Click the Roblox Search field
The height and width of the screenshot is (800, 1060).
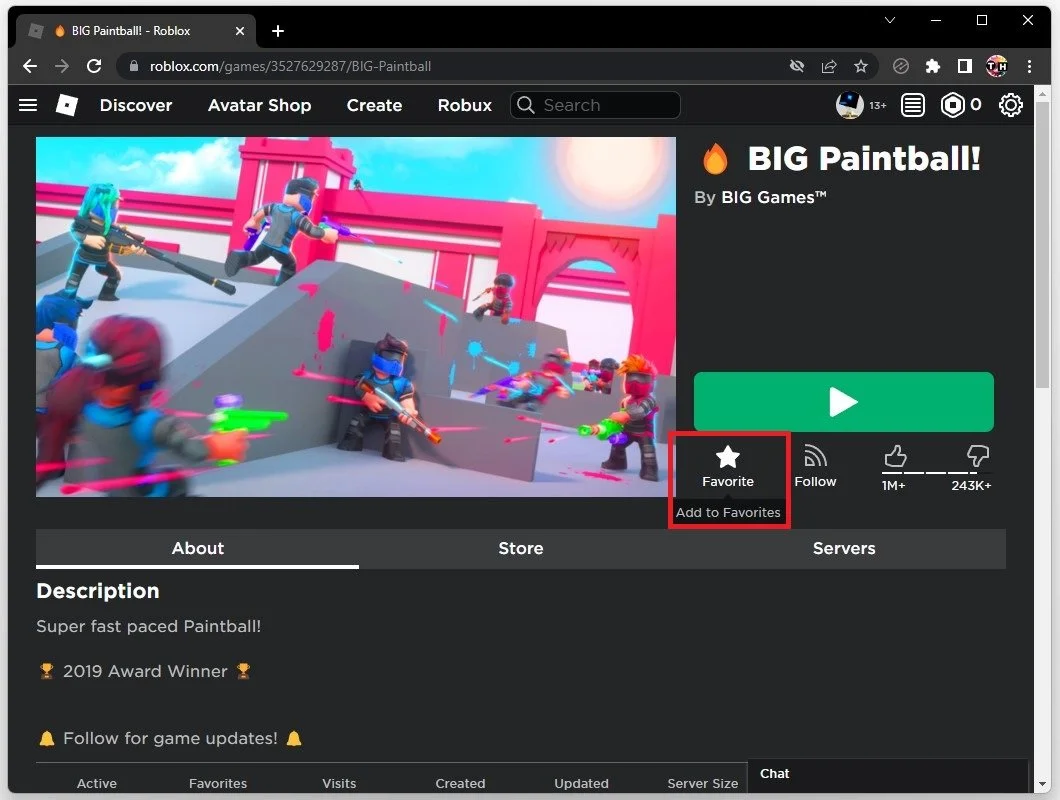coord(595,105)
